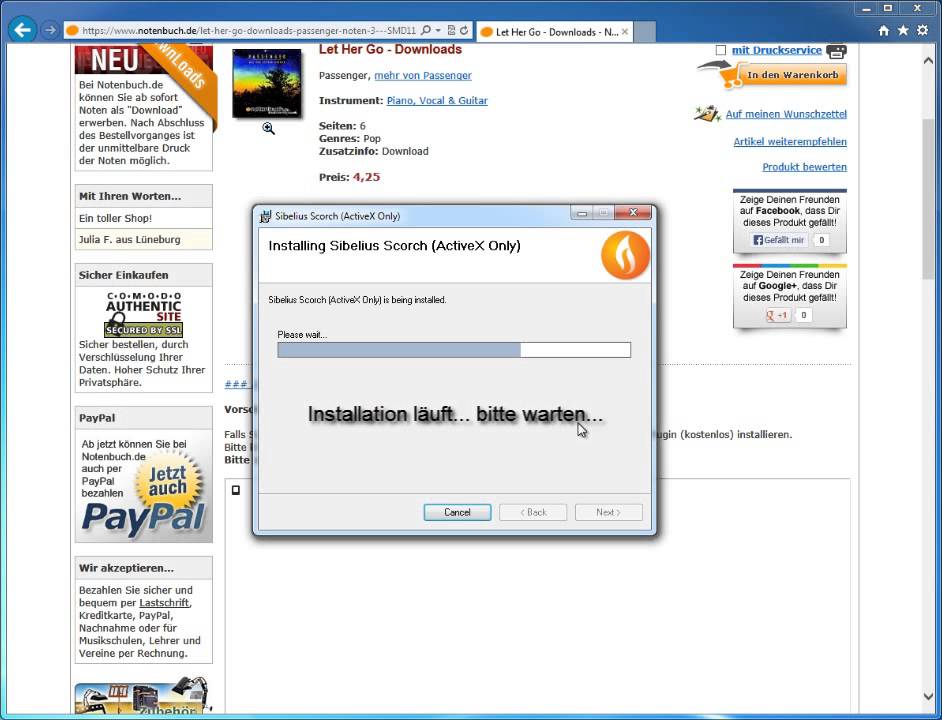Image resolution: width=942 pixels, height=720 pixels.
Task: Open browser tools gear icon
Action: pos(923,30)
